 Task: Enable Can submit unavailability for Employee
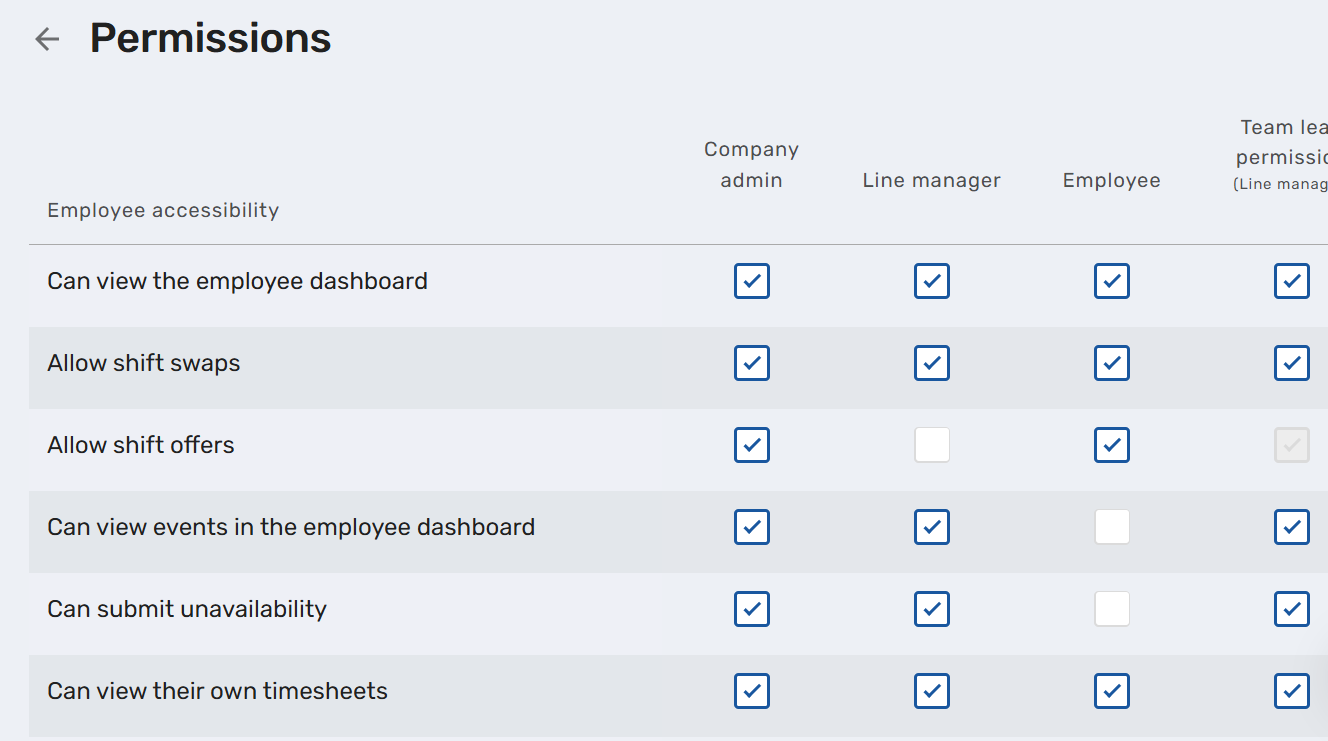(1111, 609)
